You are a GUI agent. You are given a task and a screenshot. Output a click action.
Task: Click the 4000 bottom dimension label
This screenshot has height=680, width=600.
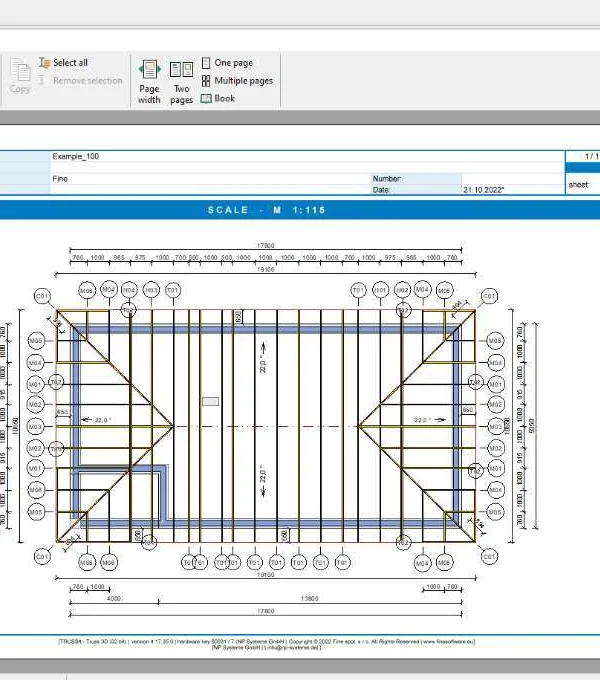[x=114, y=598]
